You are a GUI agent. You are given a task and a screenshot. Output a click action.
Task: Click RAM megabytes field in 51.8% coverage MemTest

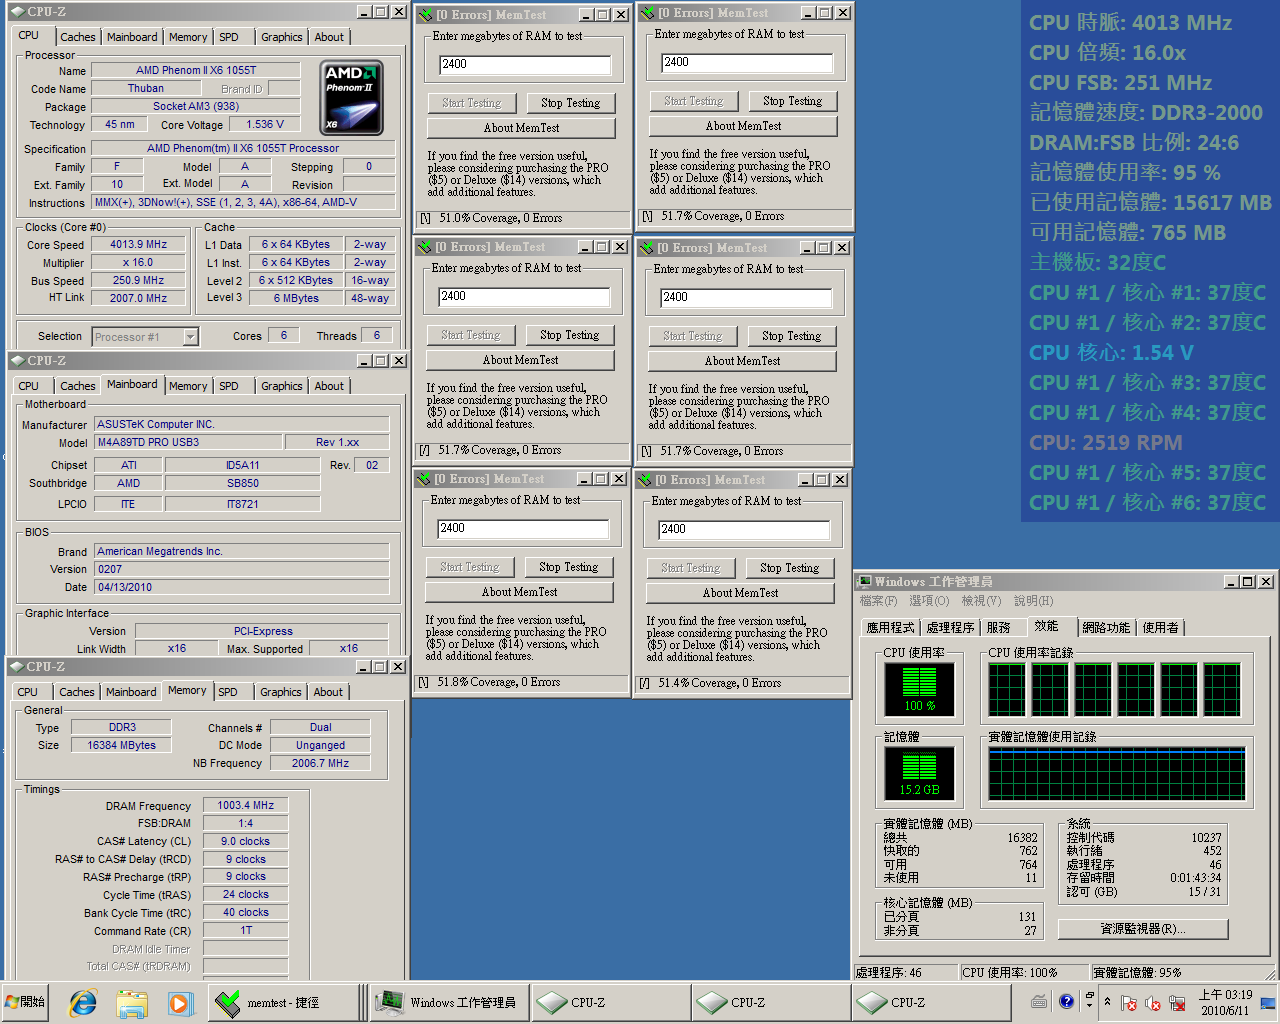(x=523, y=528)
